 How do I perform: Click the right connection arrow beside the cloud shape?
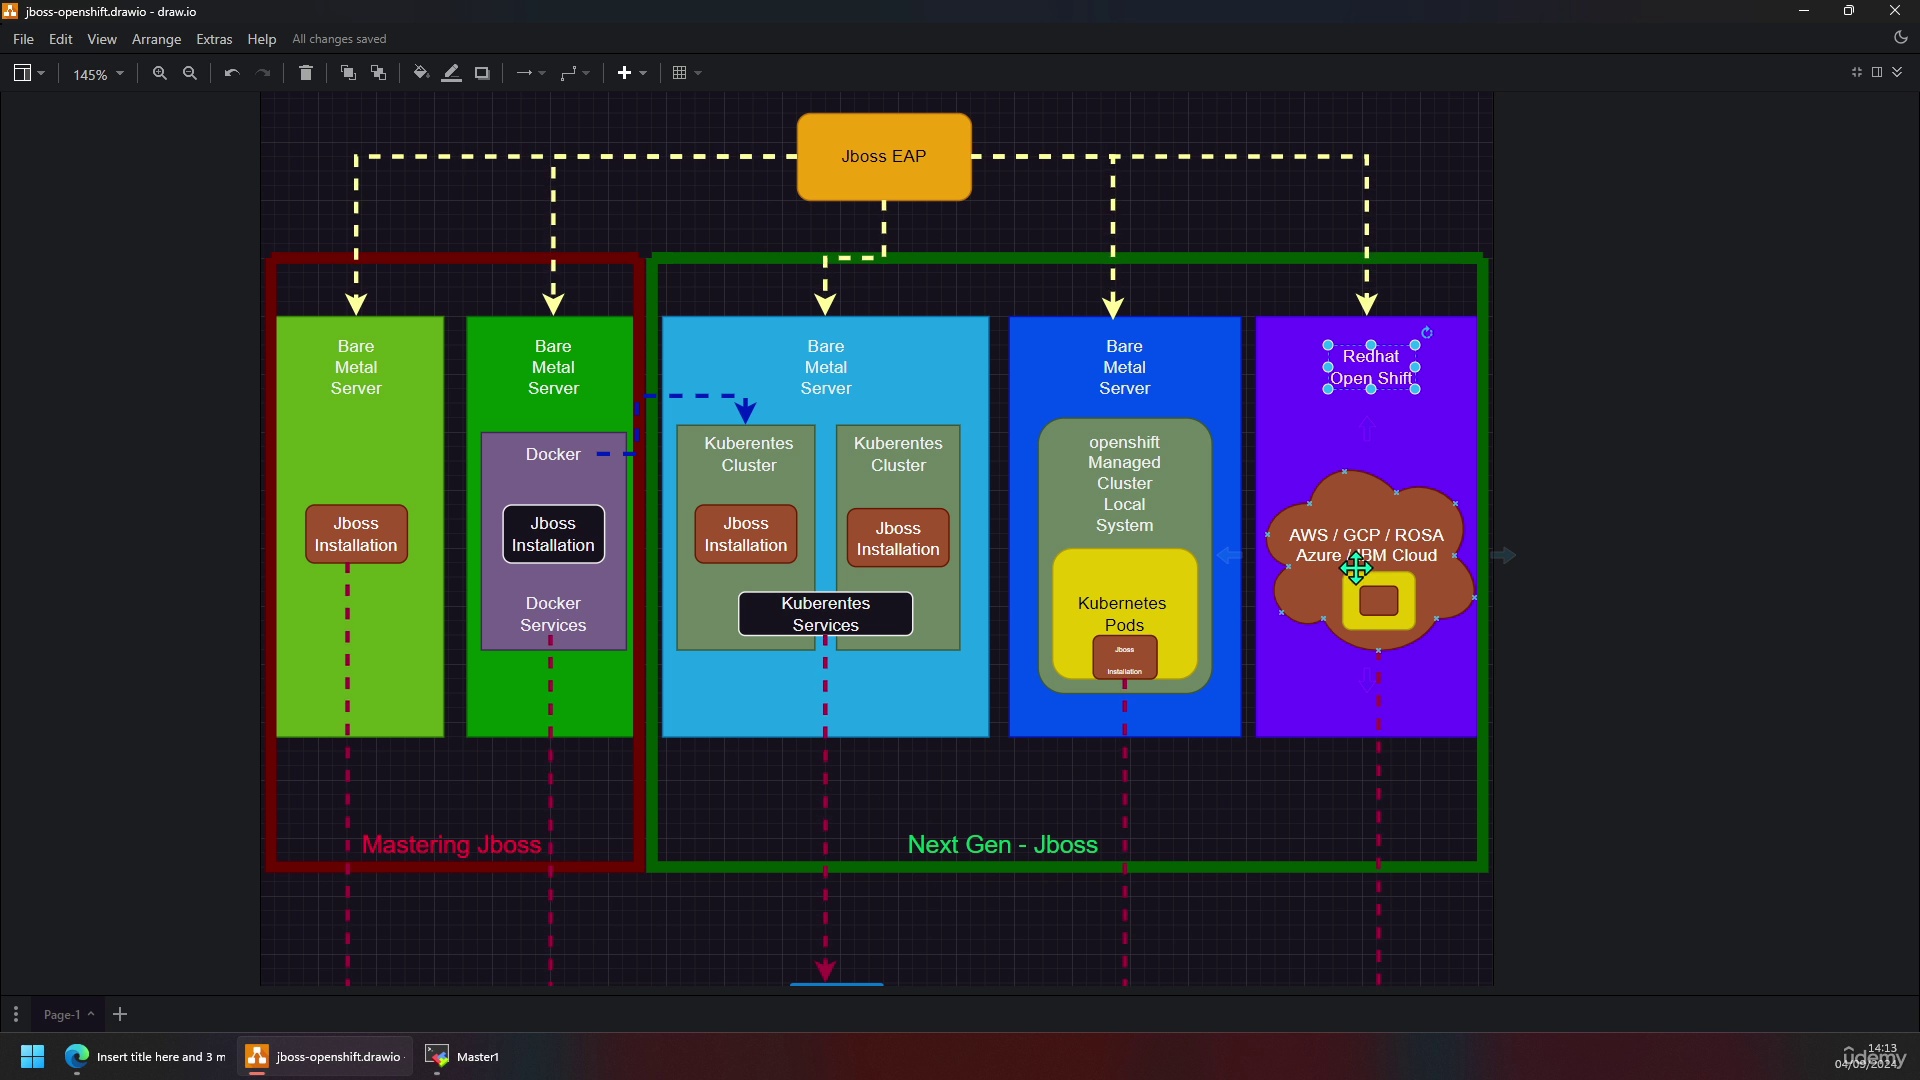pos(1503,555)
